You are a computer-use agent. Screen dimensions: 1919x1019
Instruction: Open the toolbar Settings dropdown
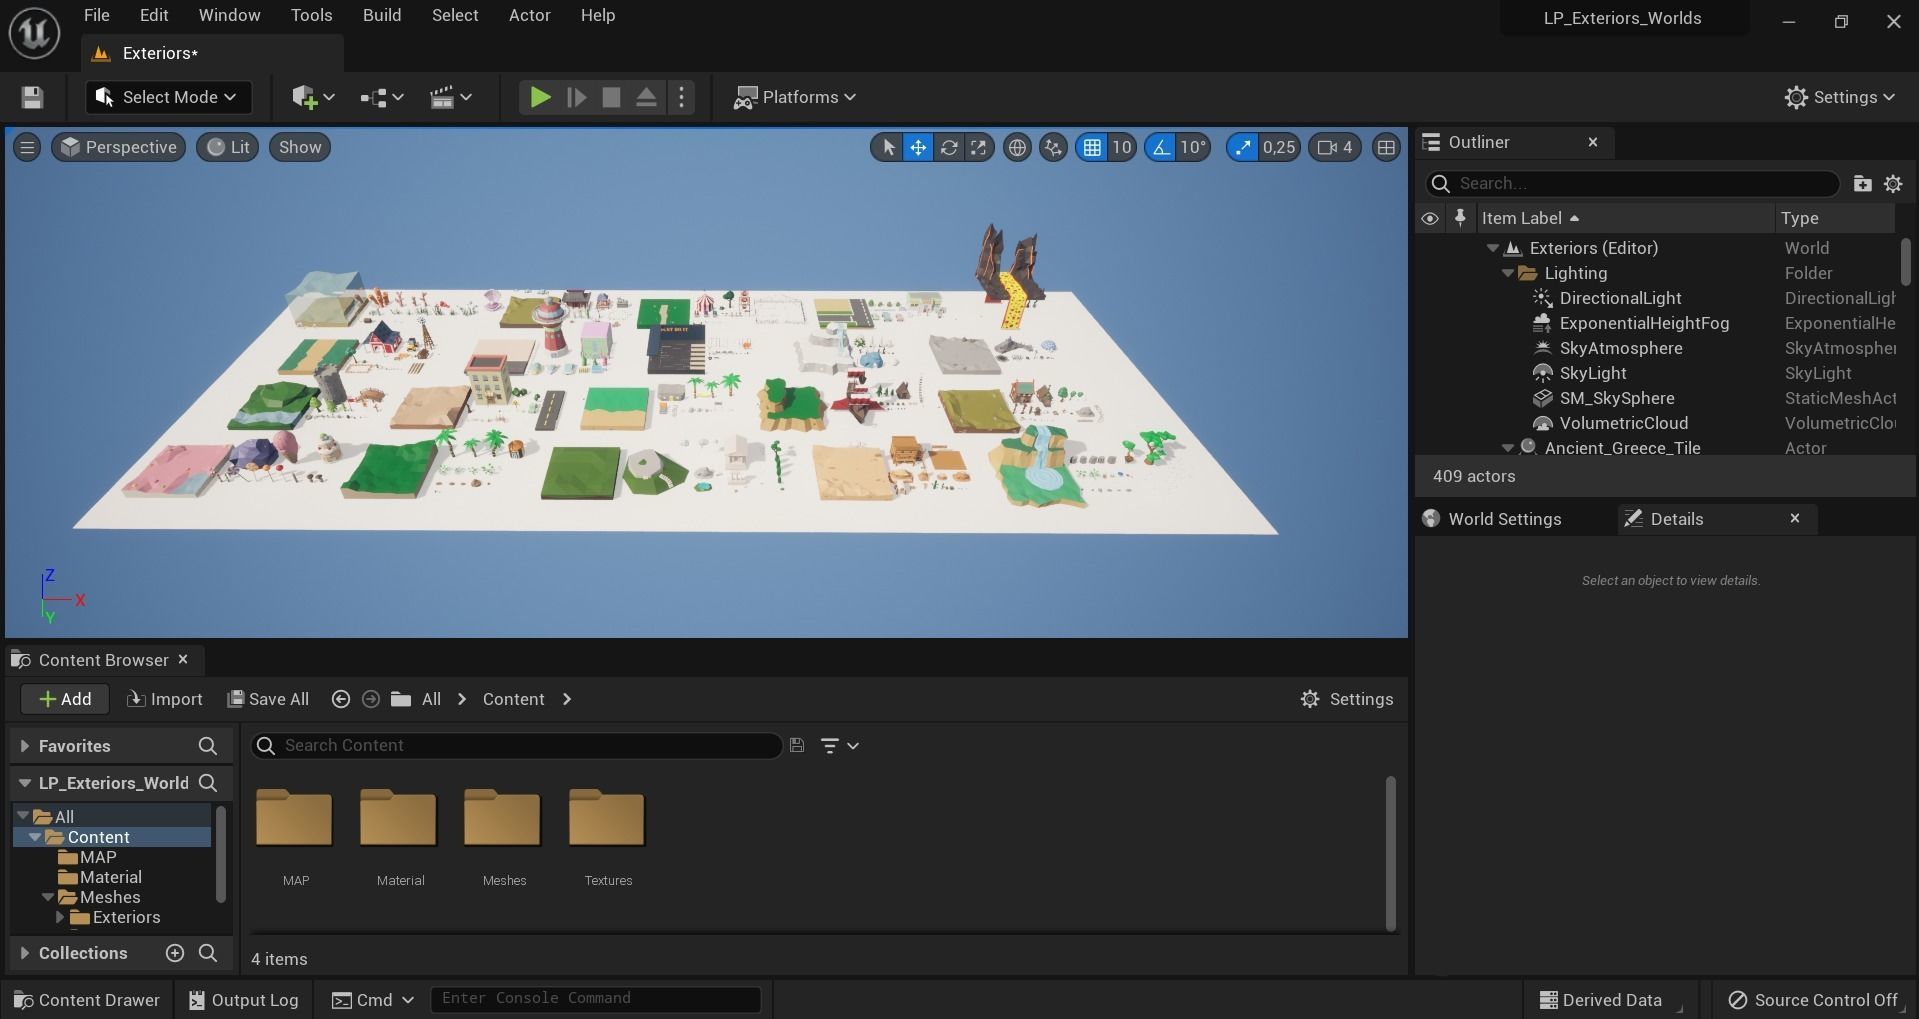point(1840,97)
